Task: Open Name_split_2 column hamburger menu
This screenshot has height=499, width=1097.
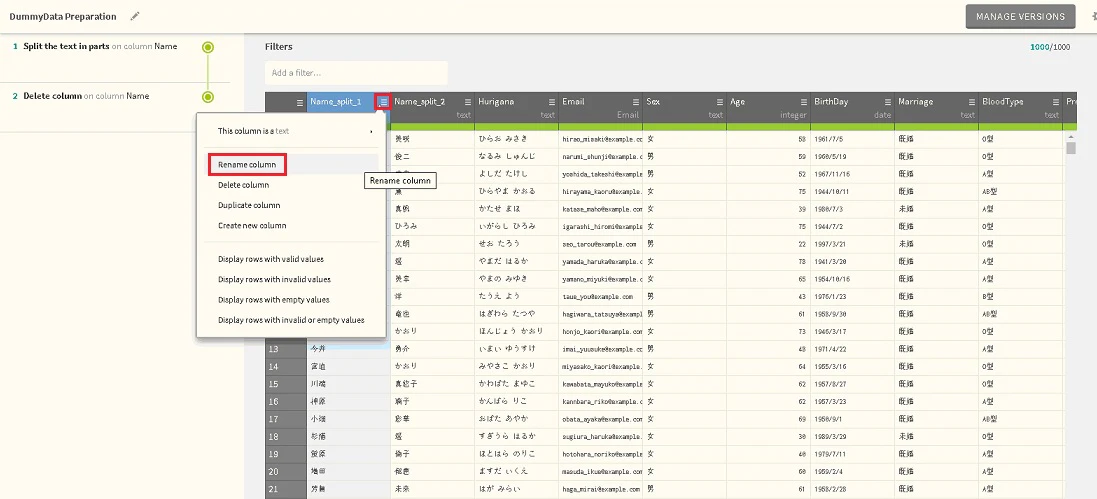Action: click(467, 101)
